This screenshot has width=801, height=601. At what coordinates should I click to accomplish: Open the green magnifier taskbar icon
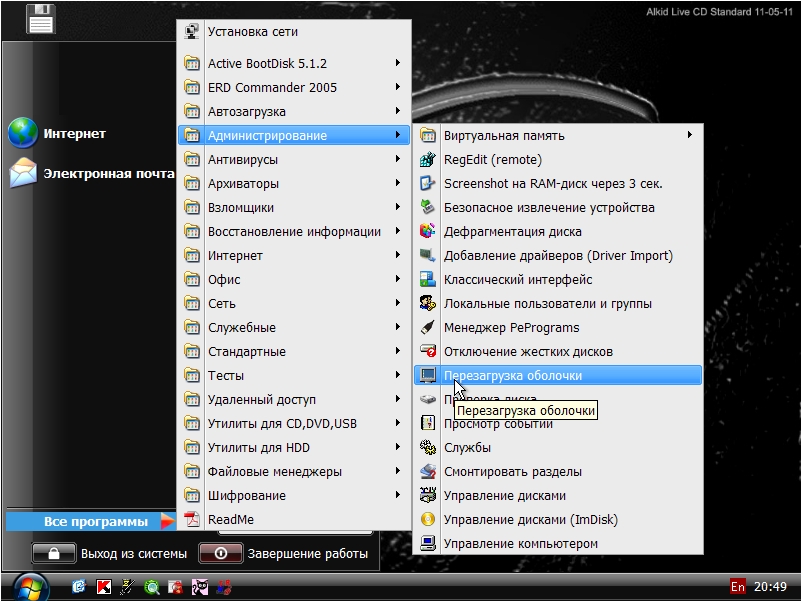[x=152, y=587]
